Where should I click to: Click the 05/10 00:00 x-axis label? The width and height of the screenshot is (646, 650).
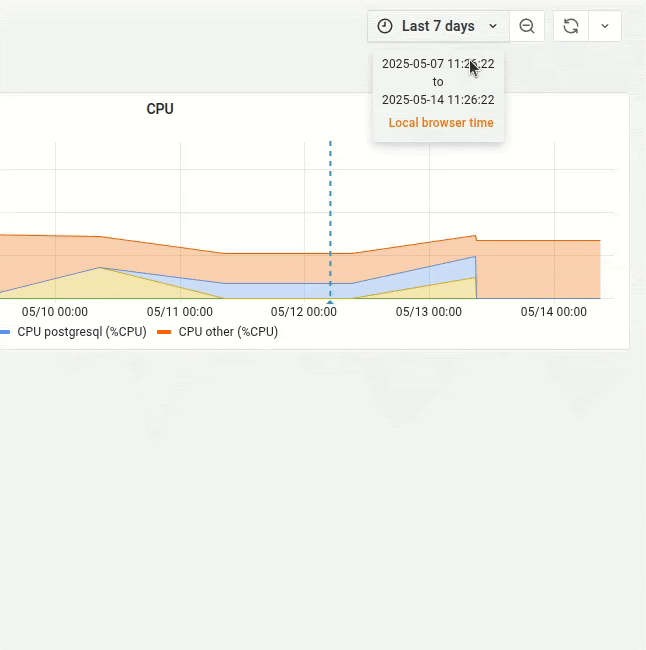[55, 312]
